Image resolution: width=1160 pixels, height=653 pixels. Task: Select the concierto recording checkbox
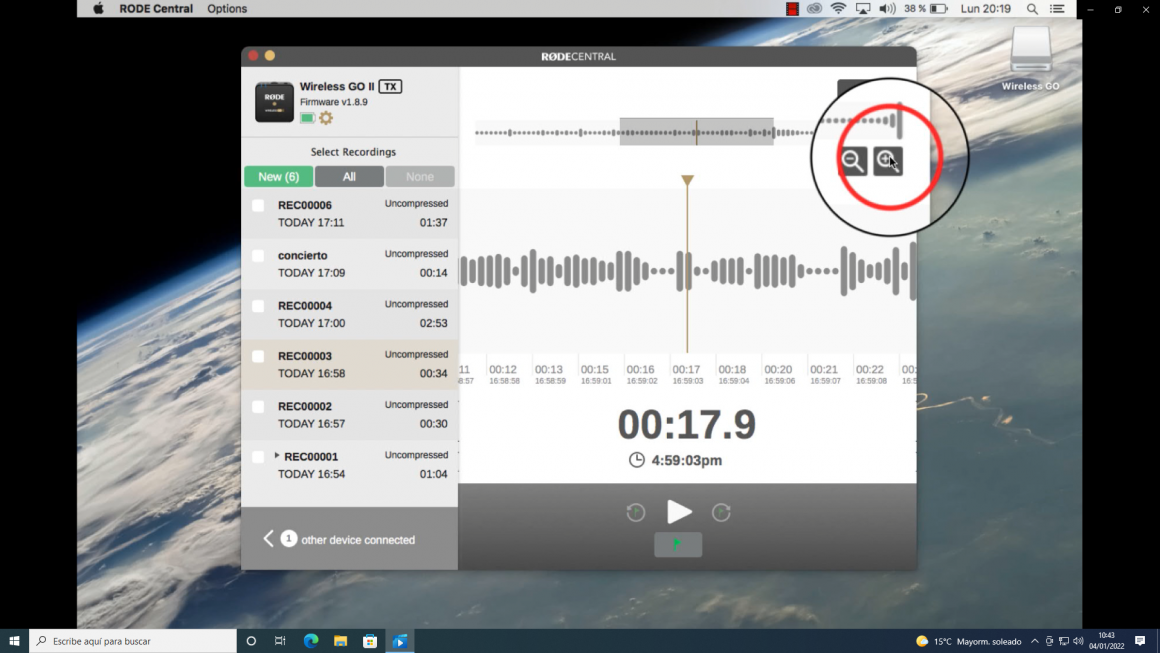[x=258, y=256]
